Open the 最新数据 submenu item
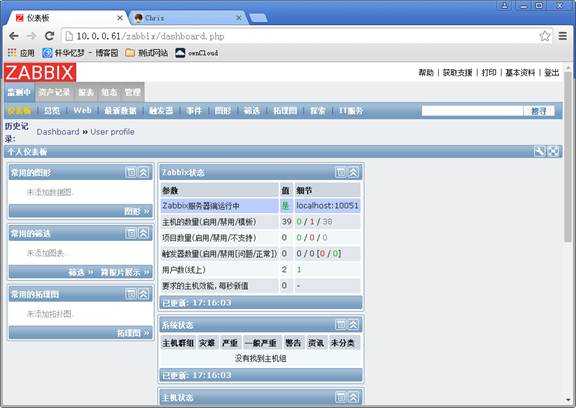Image resolution: width=576 pixels, height=408 pixels. [120, 111]
